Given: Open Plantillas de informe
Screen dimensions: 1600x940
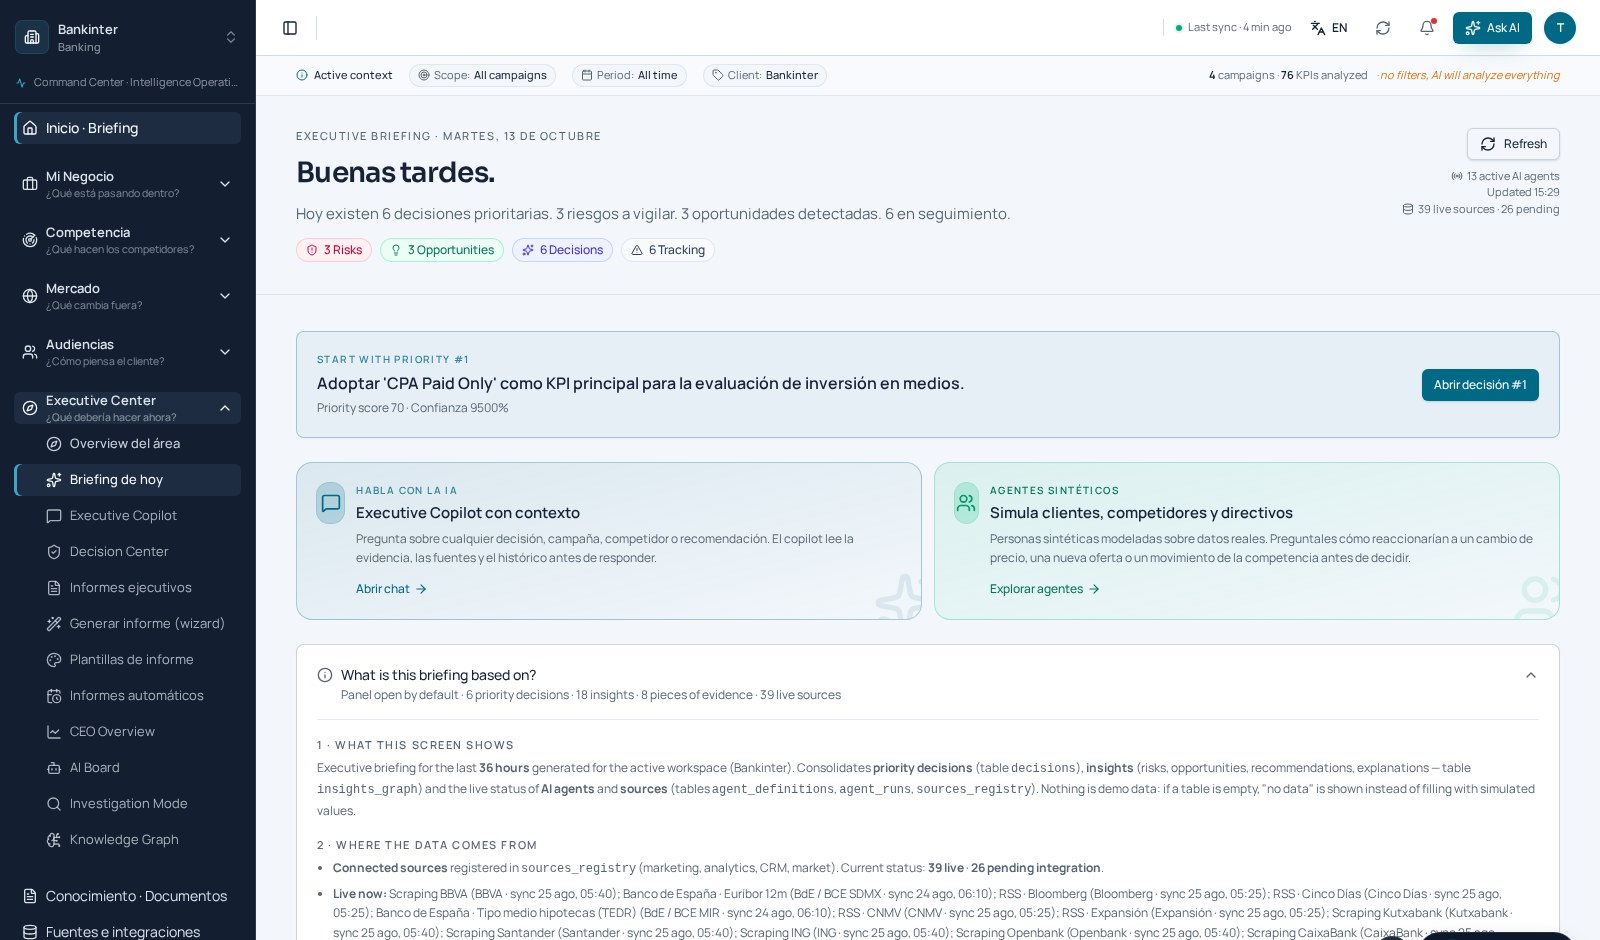Looking at the screenshot, I should pos(128,660).
